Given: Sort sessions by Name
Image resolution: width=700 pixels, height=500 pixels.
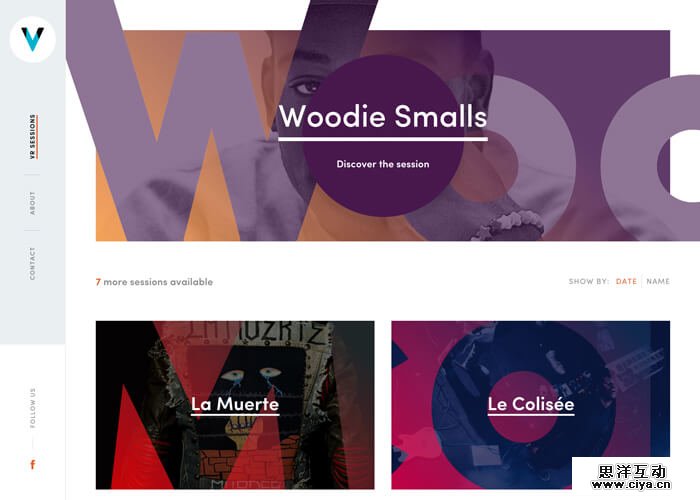Looking at the screenshot, I should (x=658, y=281).
